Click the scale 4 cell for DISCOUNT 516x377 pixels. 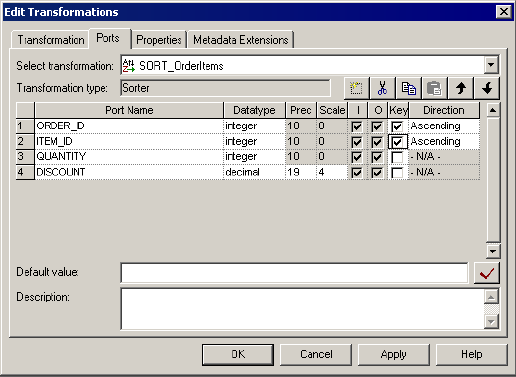tap(332, 172)
